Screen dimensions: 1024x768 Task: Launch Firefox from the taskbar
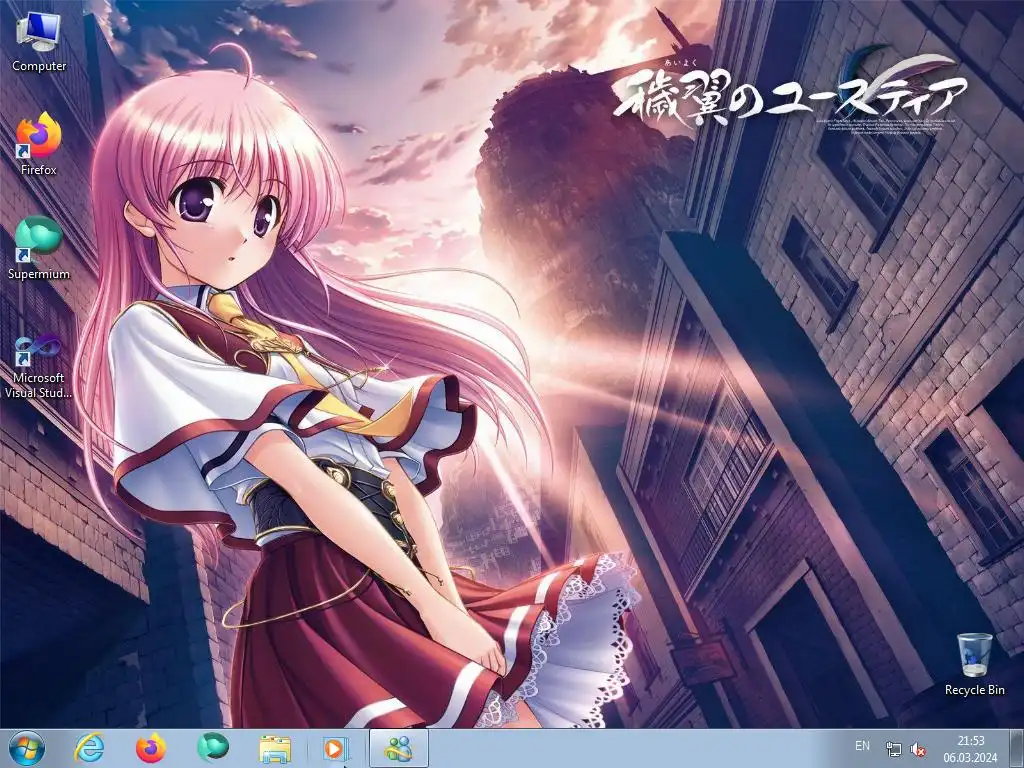pyautogui.click(x=151, y=748)
